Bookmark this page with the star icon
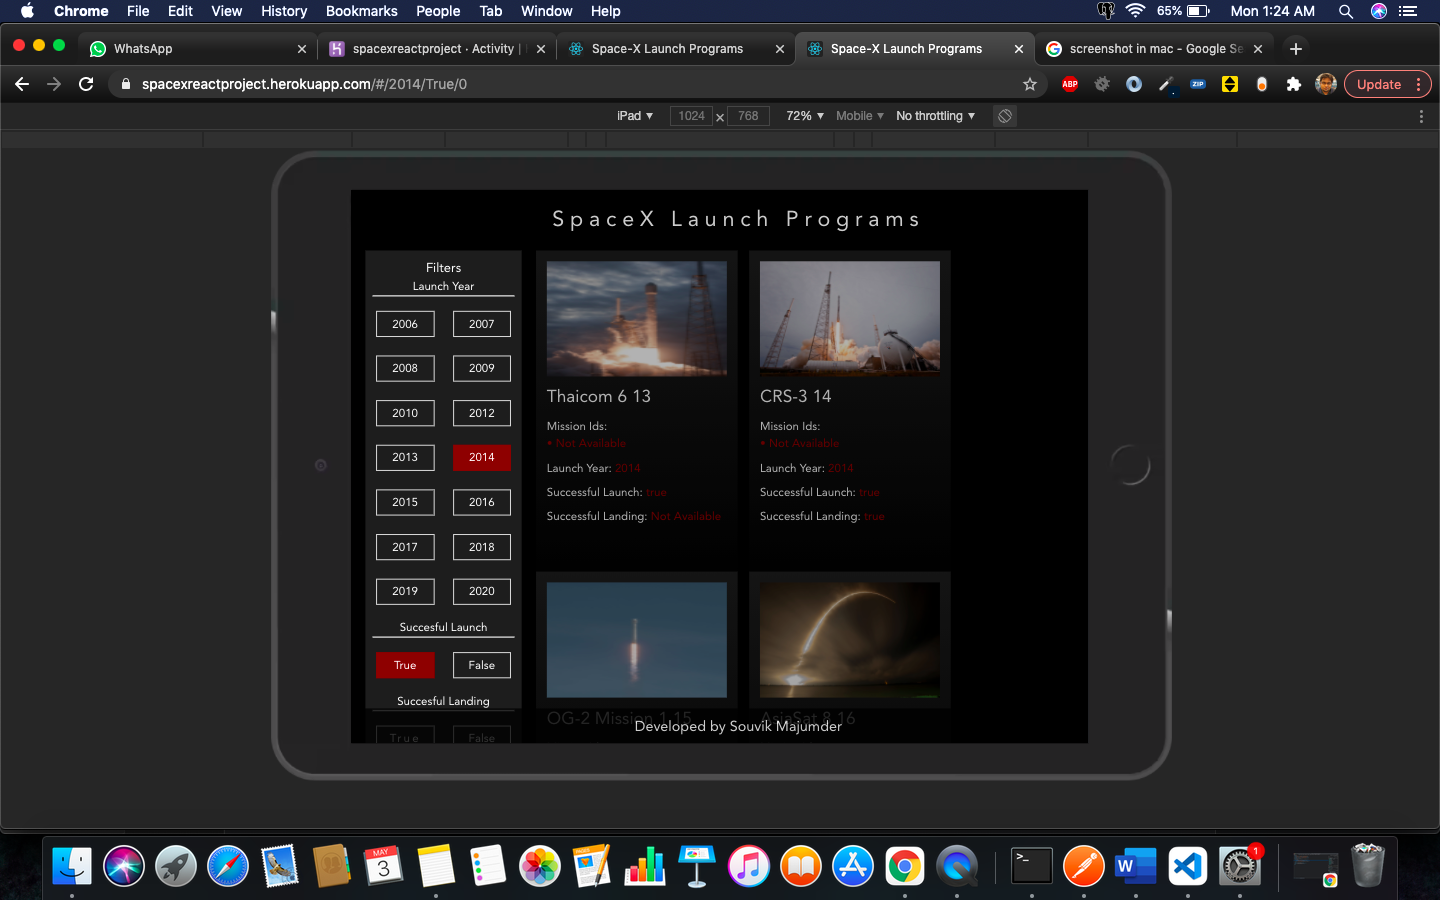 (1030, 84)
